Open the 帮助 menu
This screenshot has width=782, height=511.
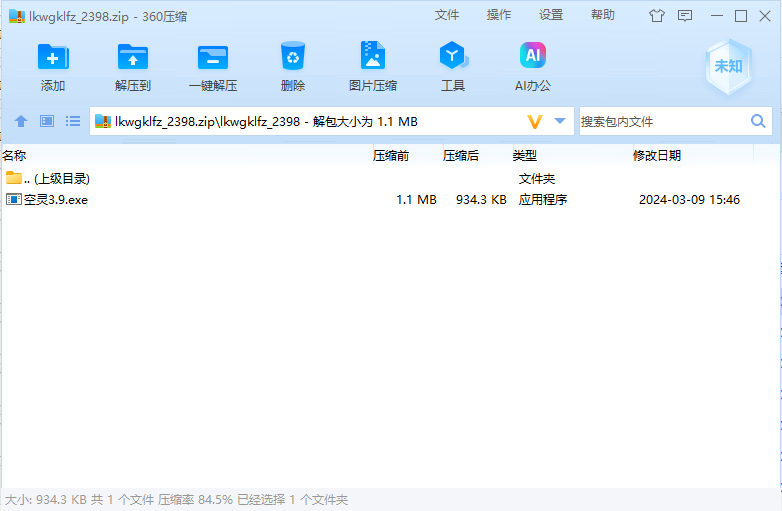603,15
